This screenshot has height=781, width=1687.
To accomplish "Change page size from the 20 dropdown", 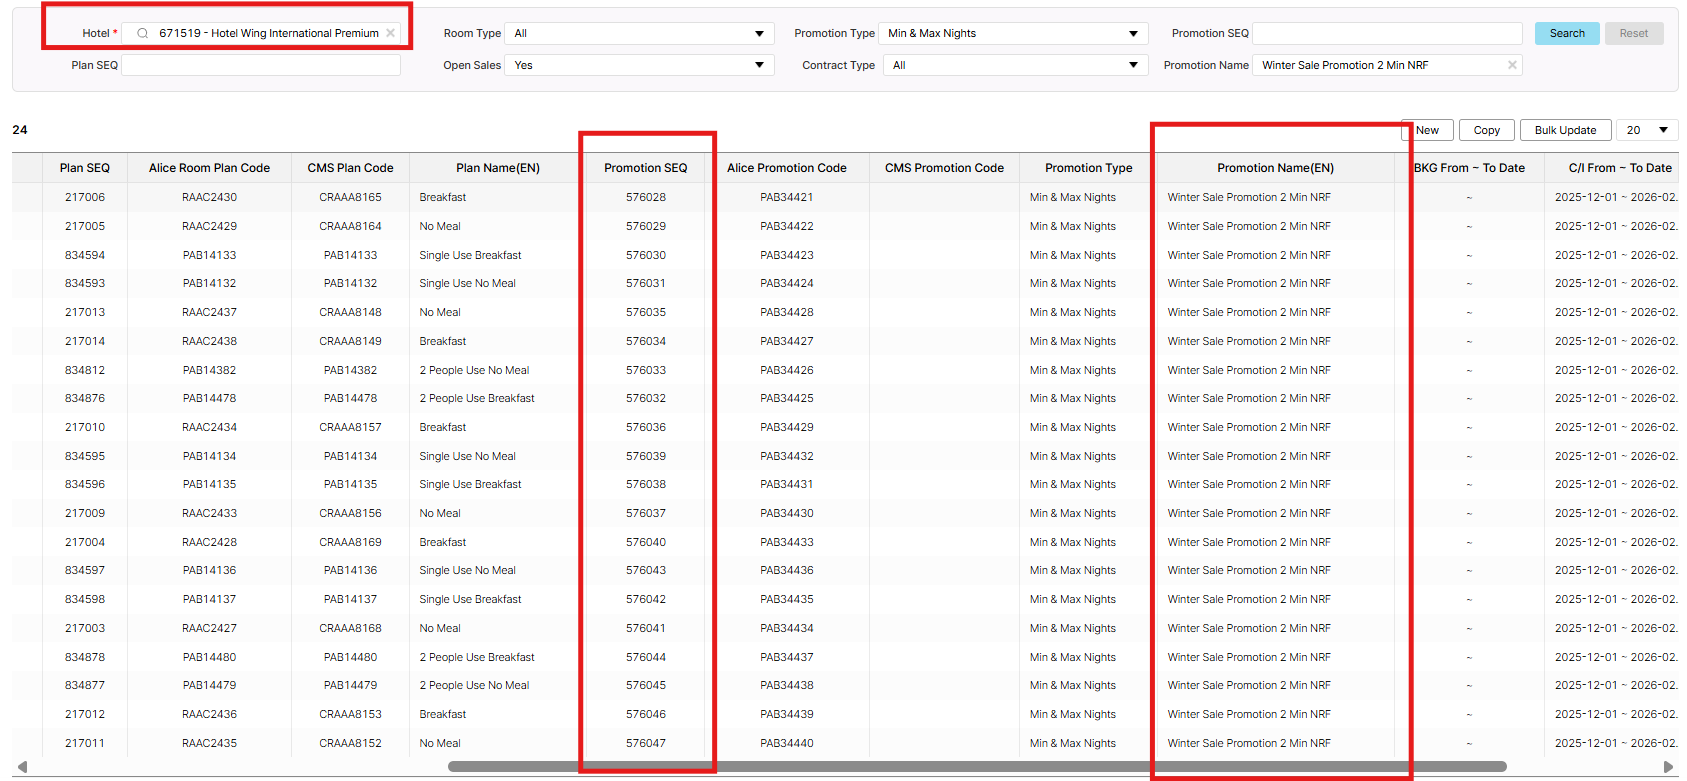I will pyautogui.click(x=1647, y=130).
